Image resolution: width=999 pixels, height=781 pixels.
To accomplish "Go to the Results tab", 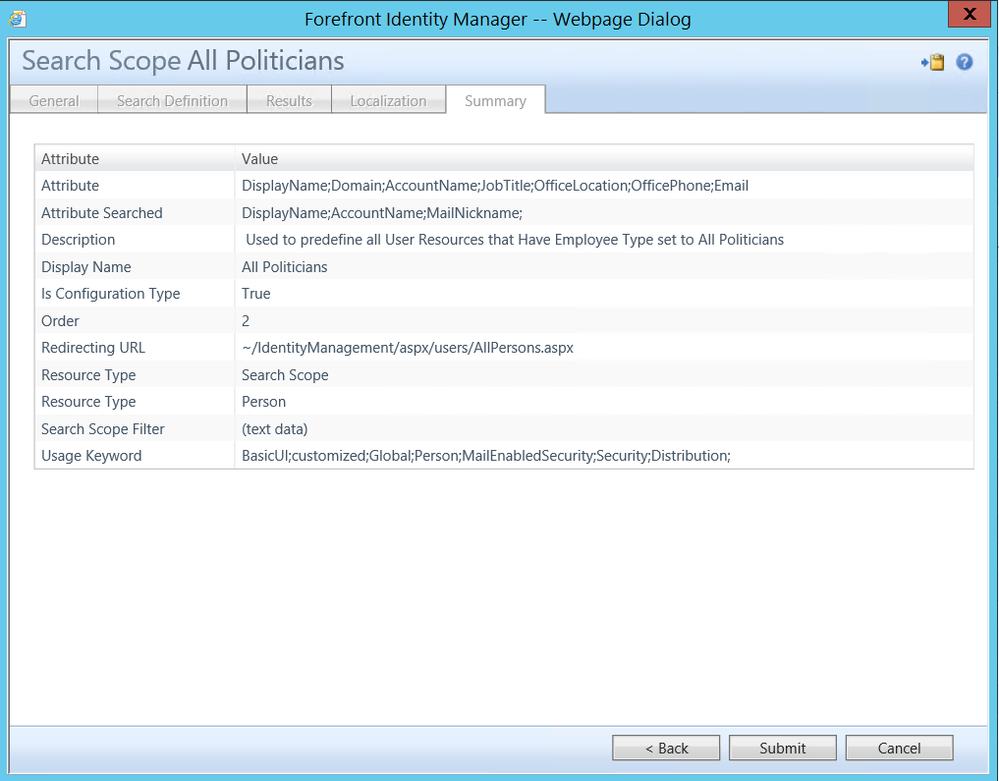I will 289,101.
